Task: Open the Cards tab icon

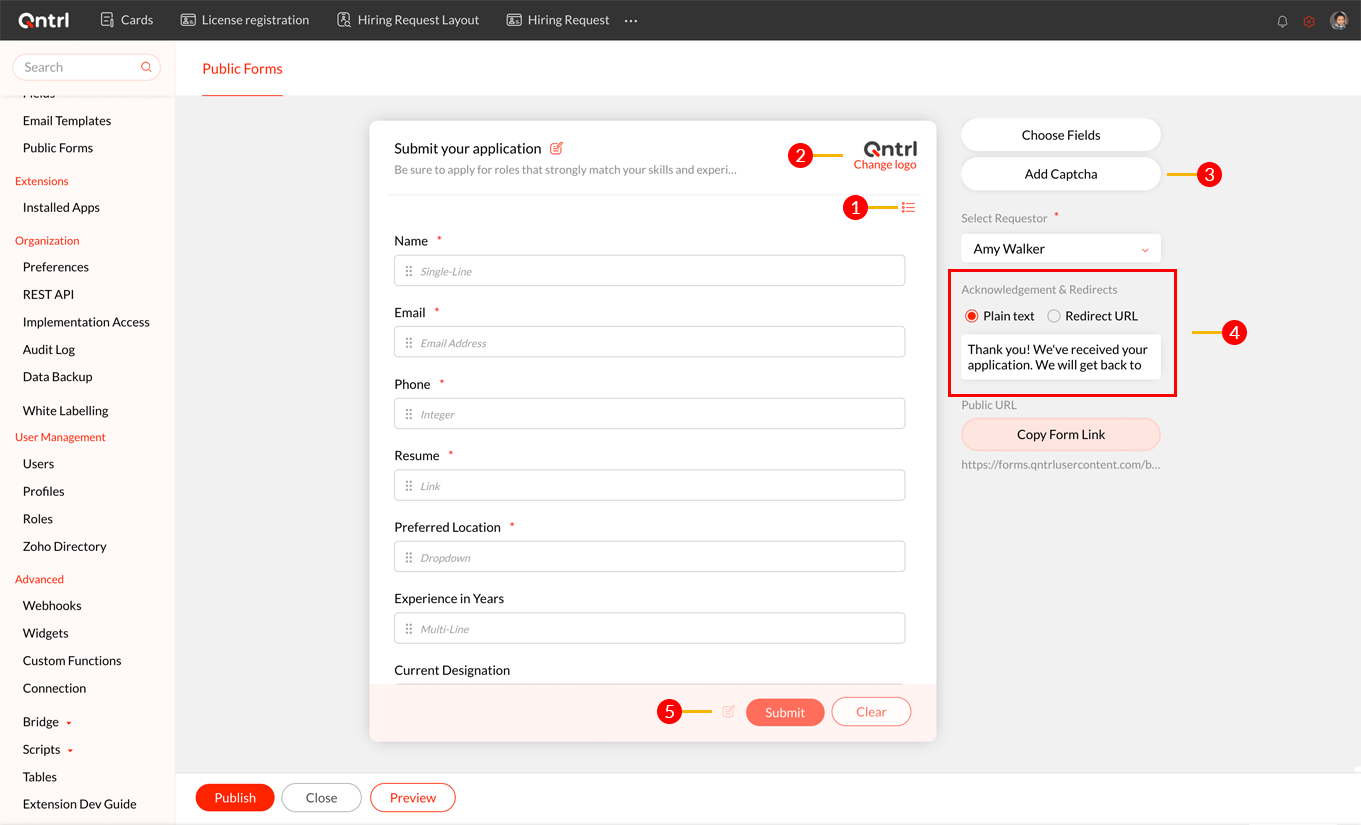Action: (x=107, y=20)
